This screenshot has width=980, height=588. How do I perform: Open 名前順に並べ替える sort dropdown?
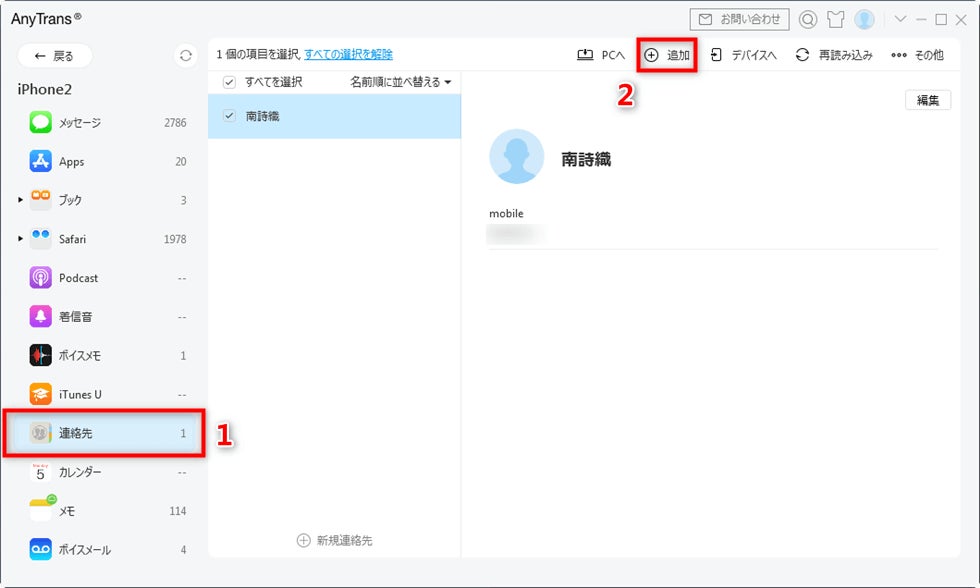401,82
